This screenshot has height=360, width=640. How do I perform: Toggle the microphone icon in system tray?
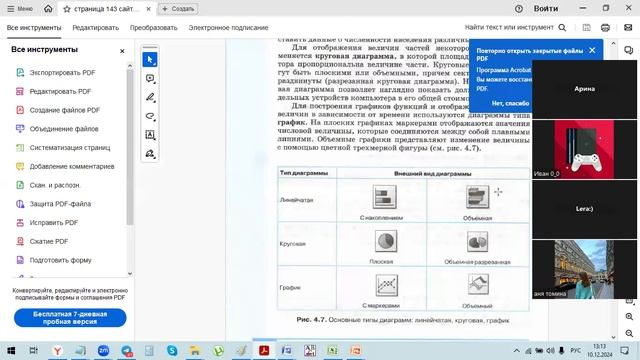(561, 351)
